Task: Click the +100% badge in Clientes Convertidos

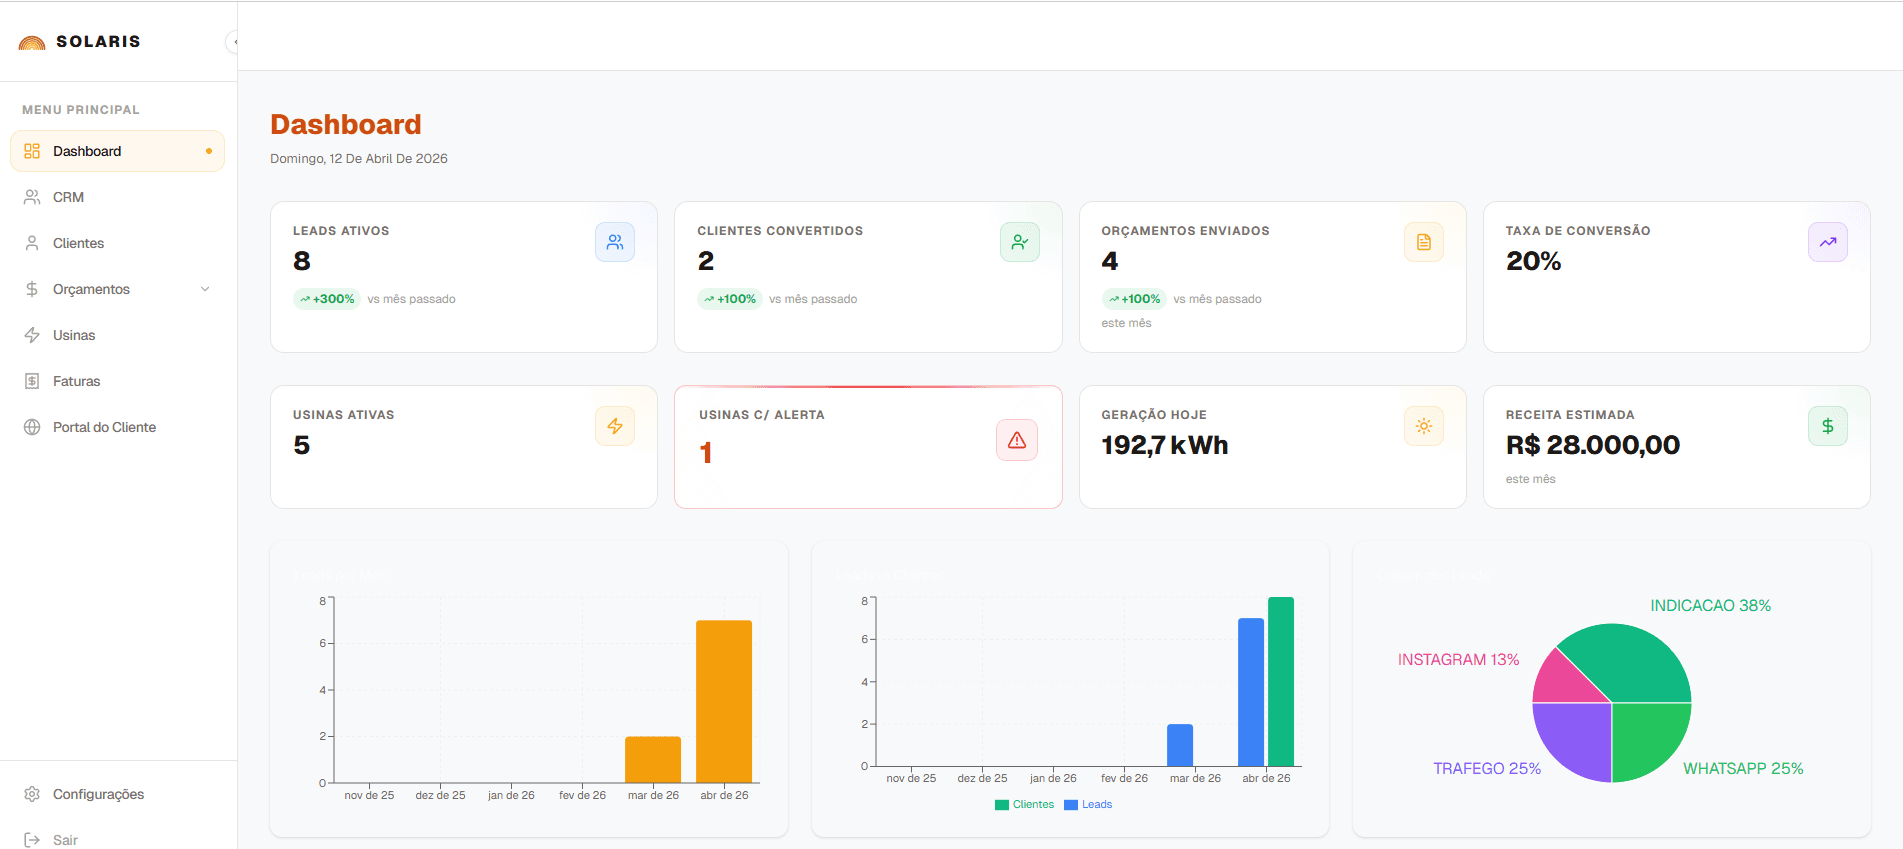Action: (x=730, y=299)
